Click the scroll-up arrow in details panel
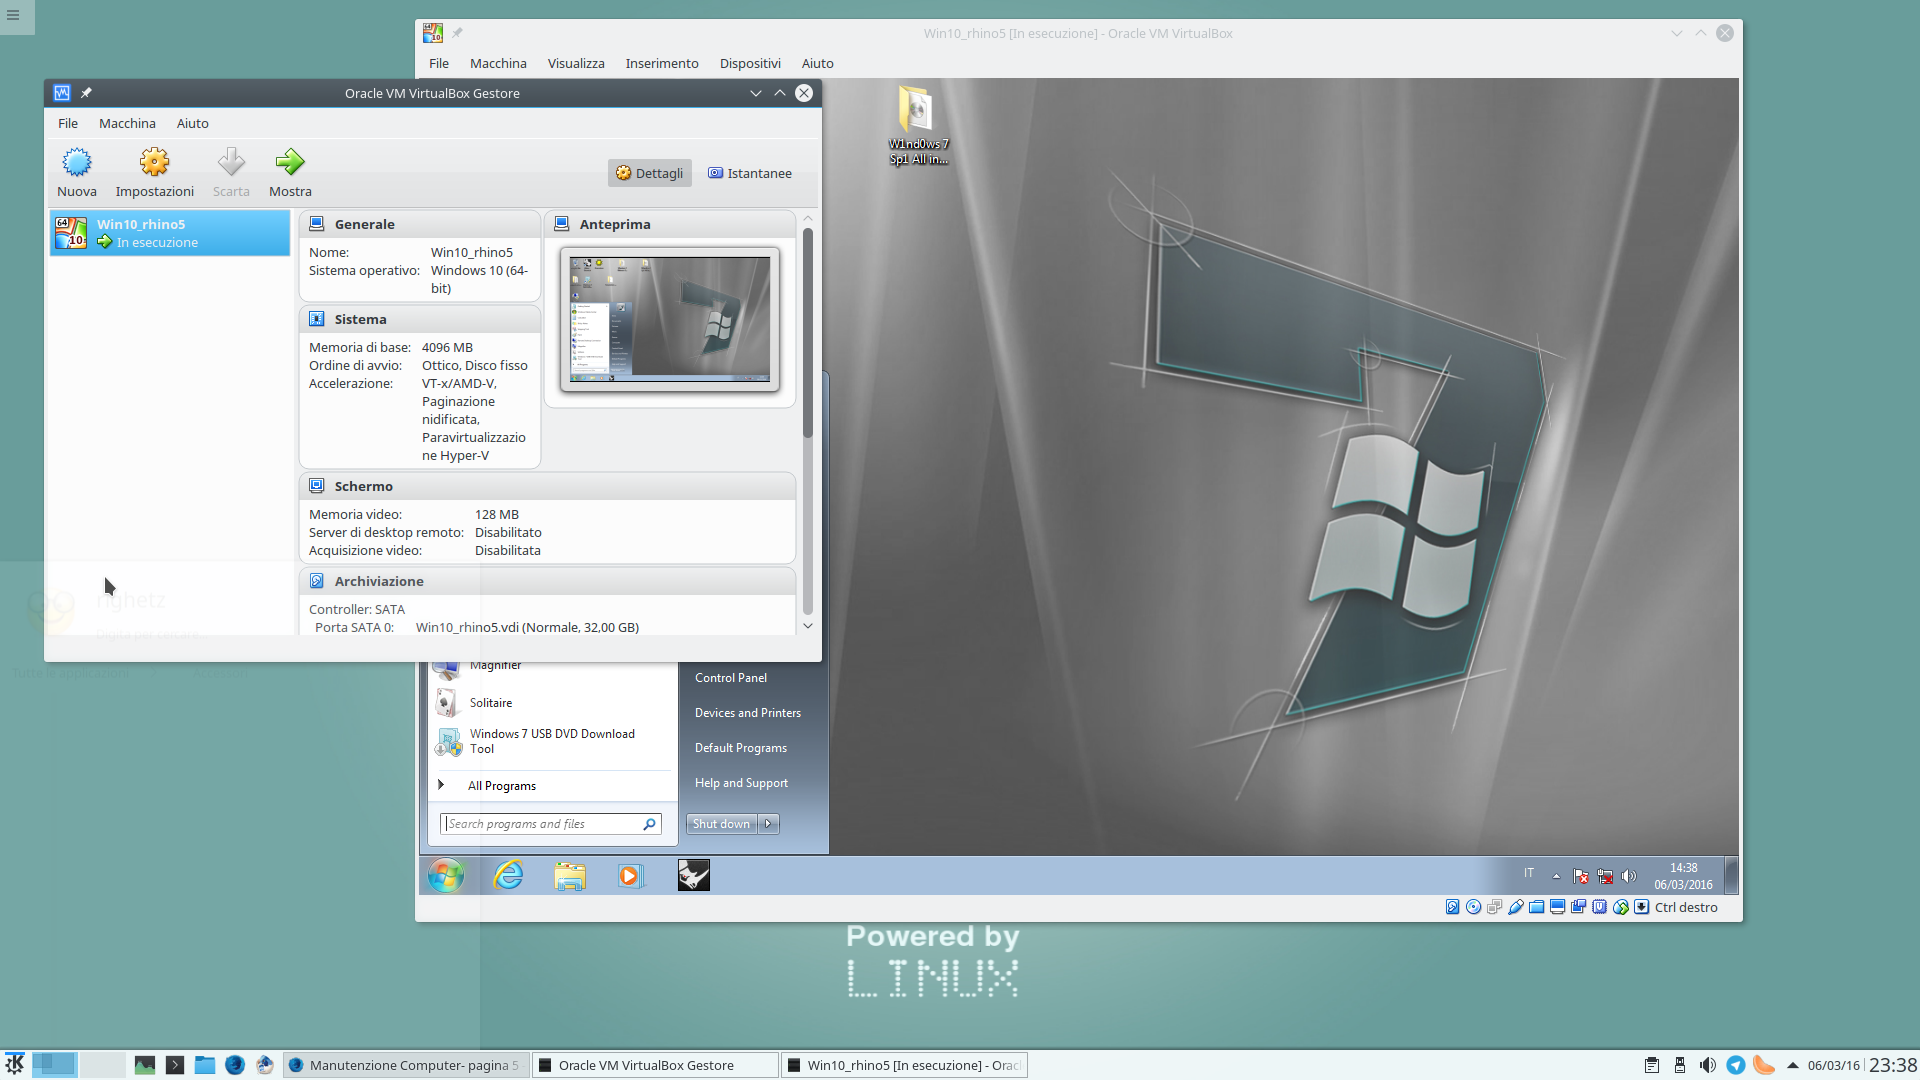 click(808, 218)
